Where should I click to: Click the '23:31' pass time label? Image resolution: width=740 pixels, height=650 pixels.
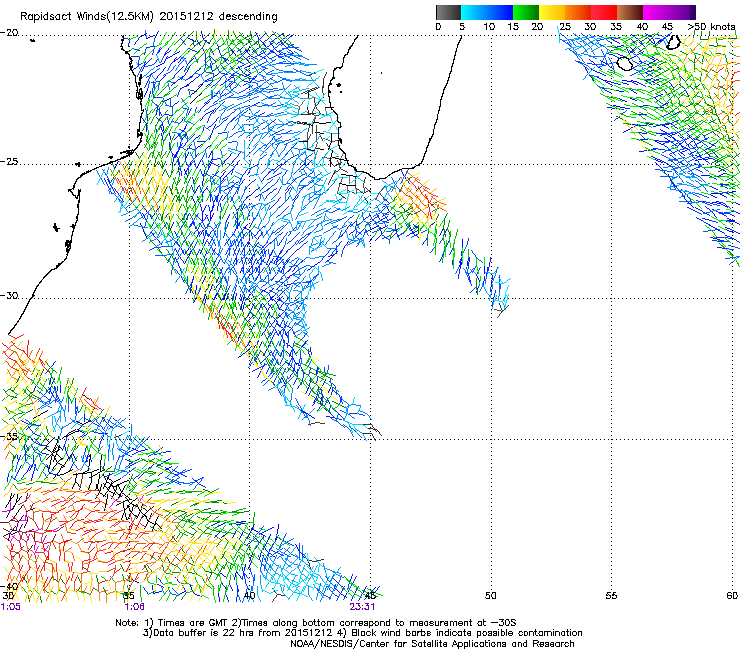pyautogui.click(x=362, y=607)
